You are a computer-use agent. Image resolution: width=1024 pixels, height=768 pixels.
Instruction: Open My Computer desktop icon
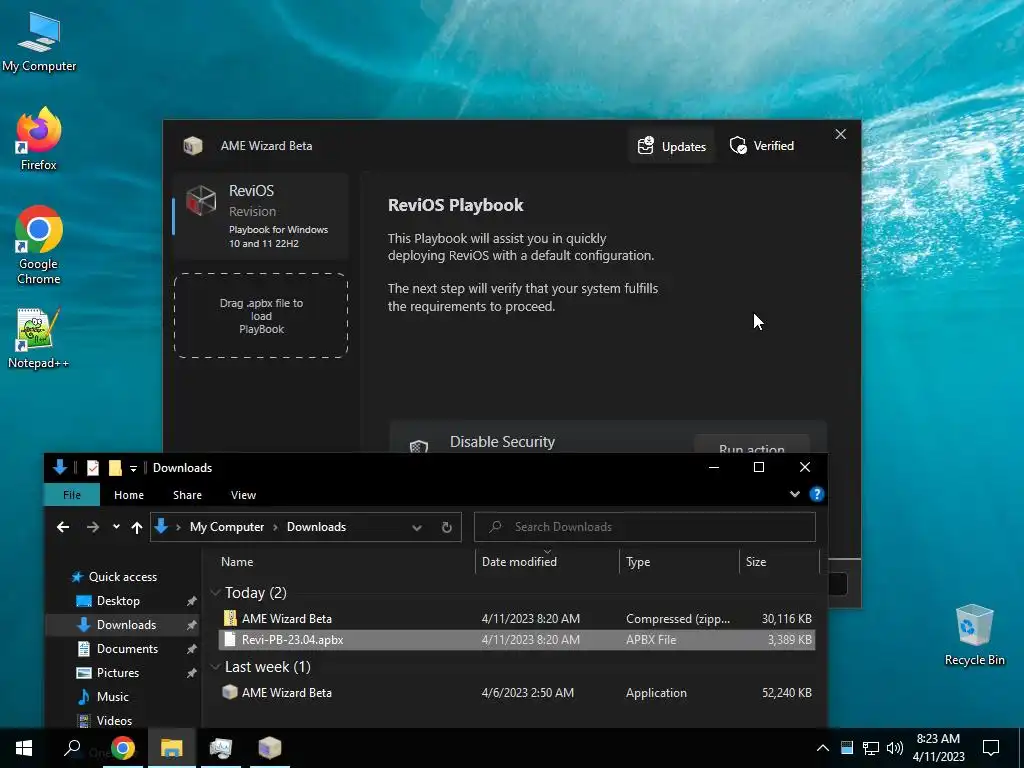pyautogui.click(x=39, y=42)
